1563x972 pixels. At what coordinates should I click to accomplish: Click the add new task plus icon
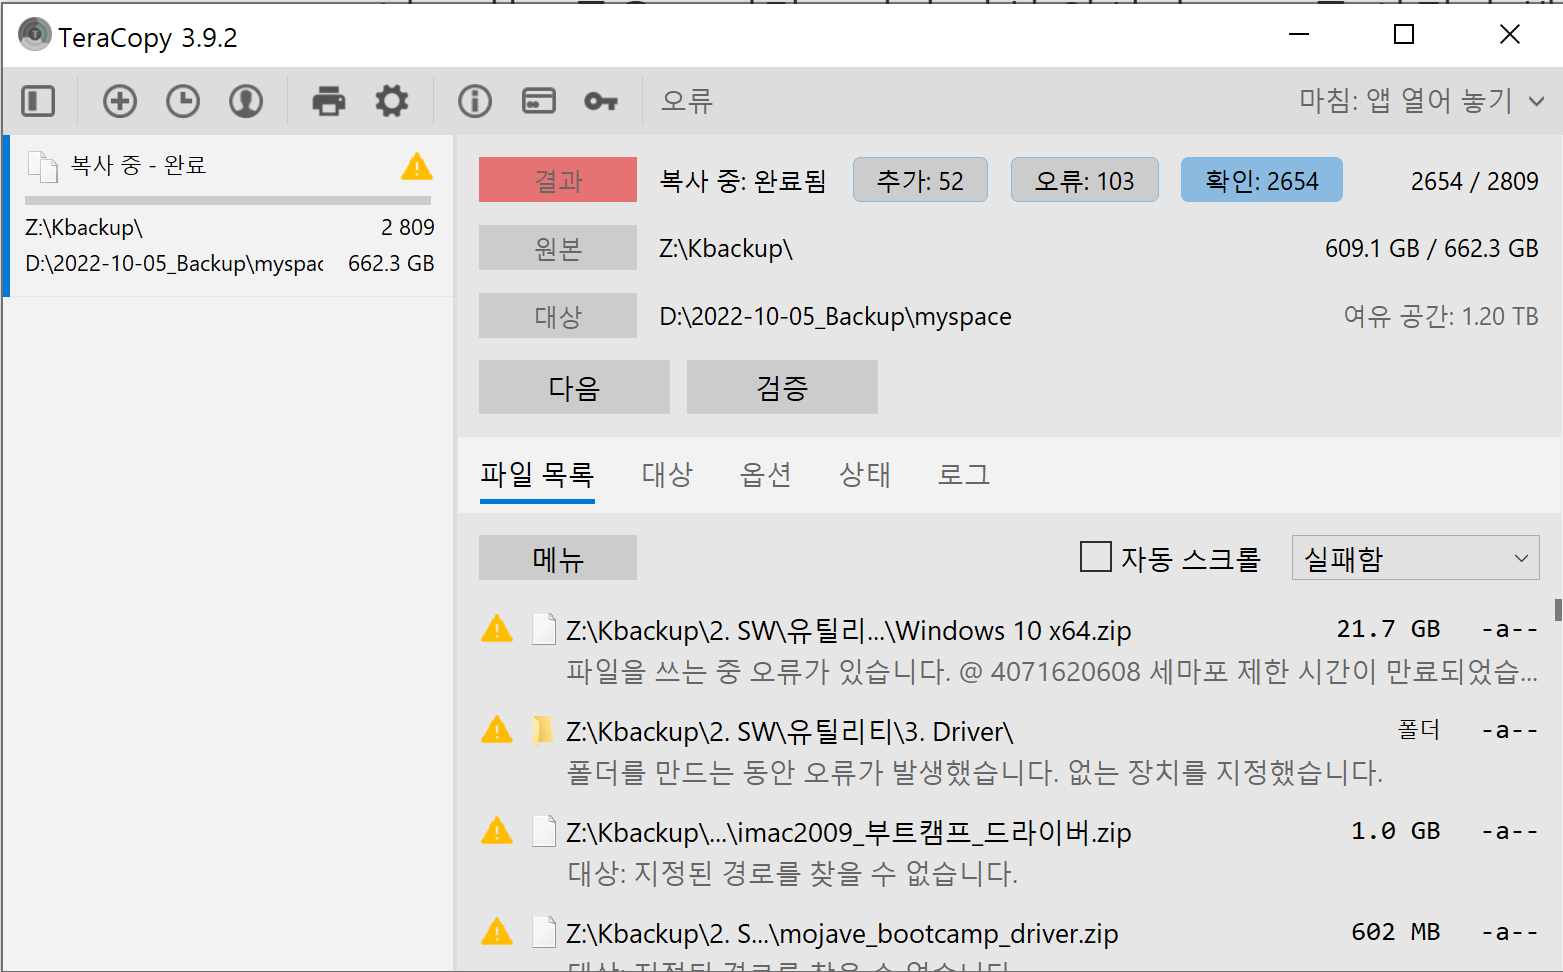120,101
